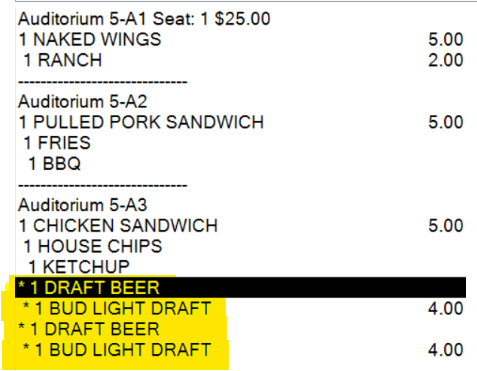This screenshot has width=477, height=371.
Task: Click the 5.00 price for CHICKEN SANDWICH
Action: (446, 225)
